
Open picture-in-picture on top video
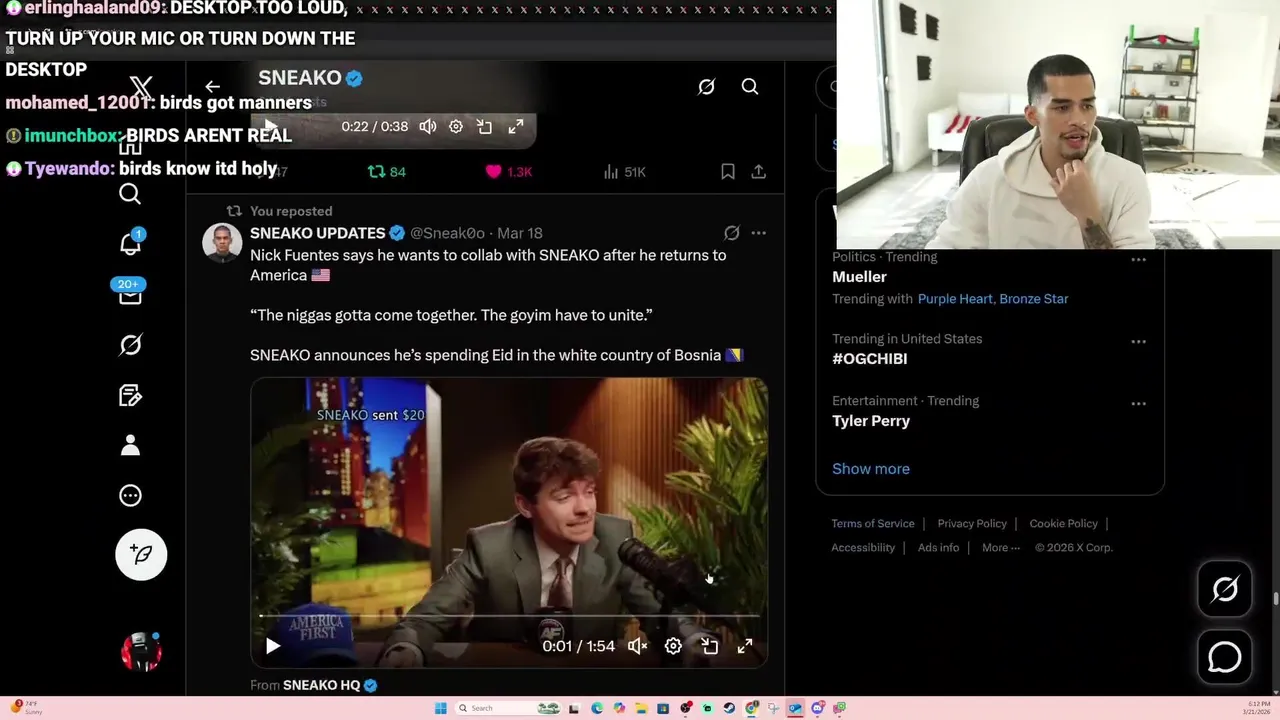click(x=485, y=127)
